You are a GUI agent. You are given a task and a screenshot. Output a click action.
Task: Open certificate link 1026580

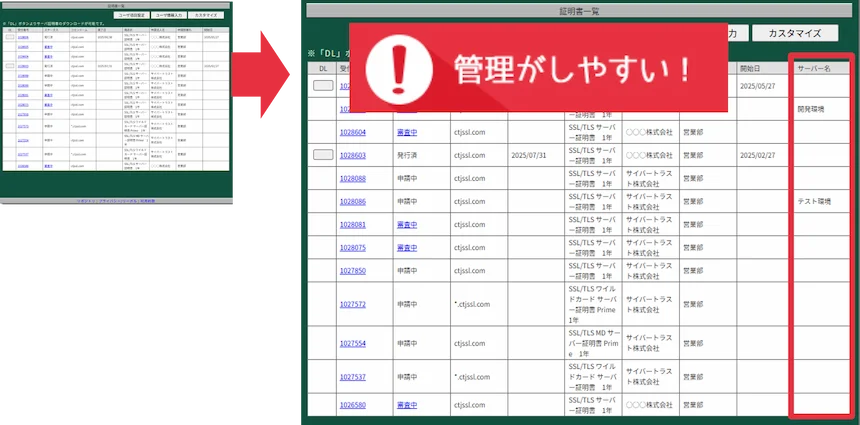tap(352, 405)
